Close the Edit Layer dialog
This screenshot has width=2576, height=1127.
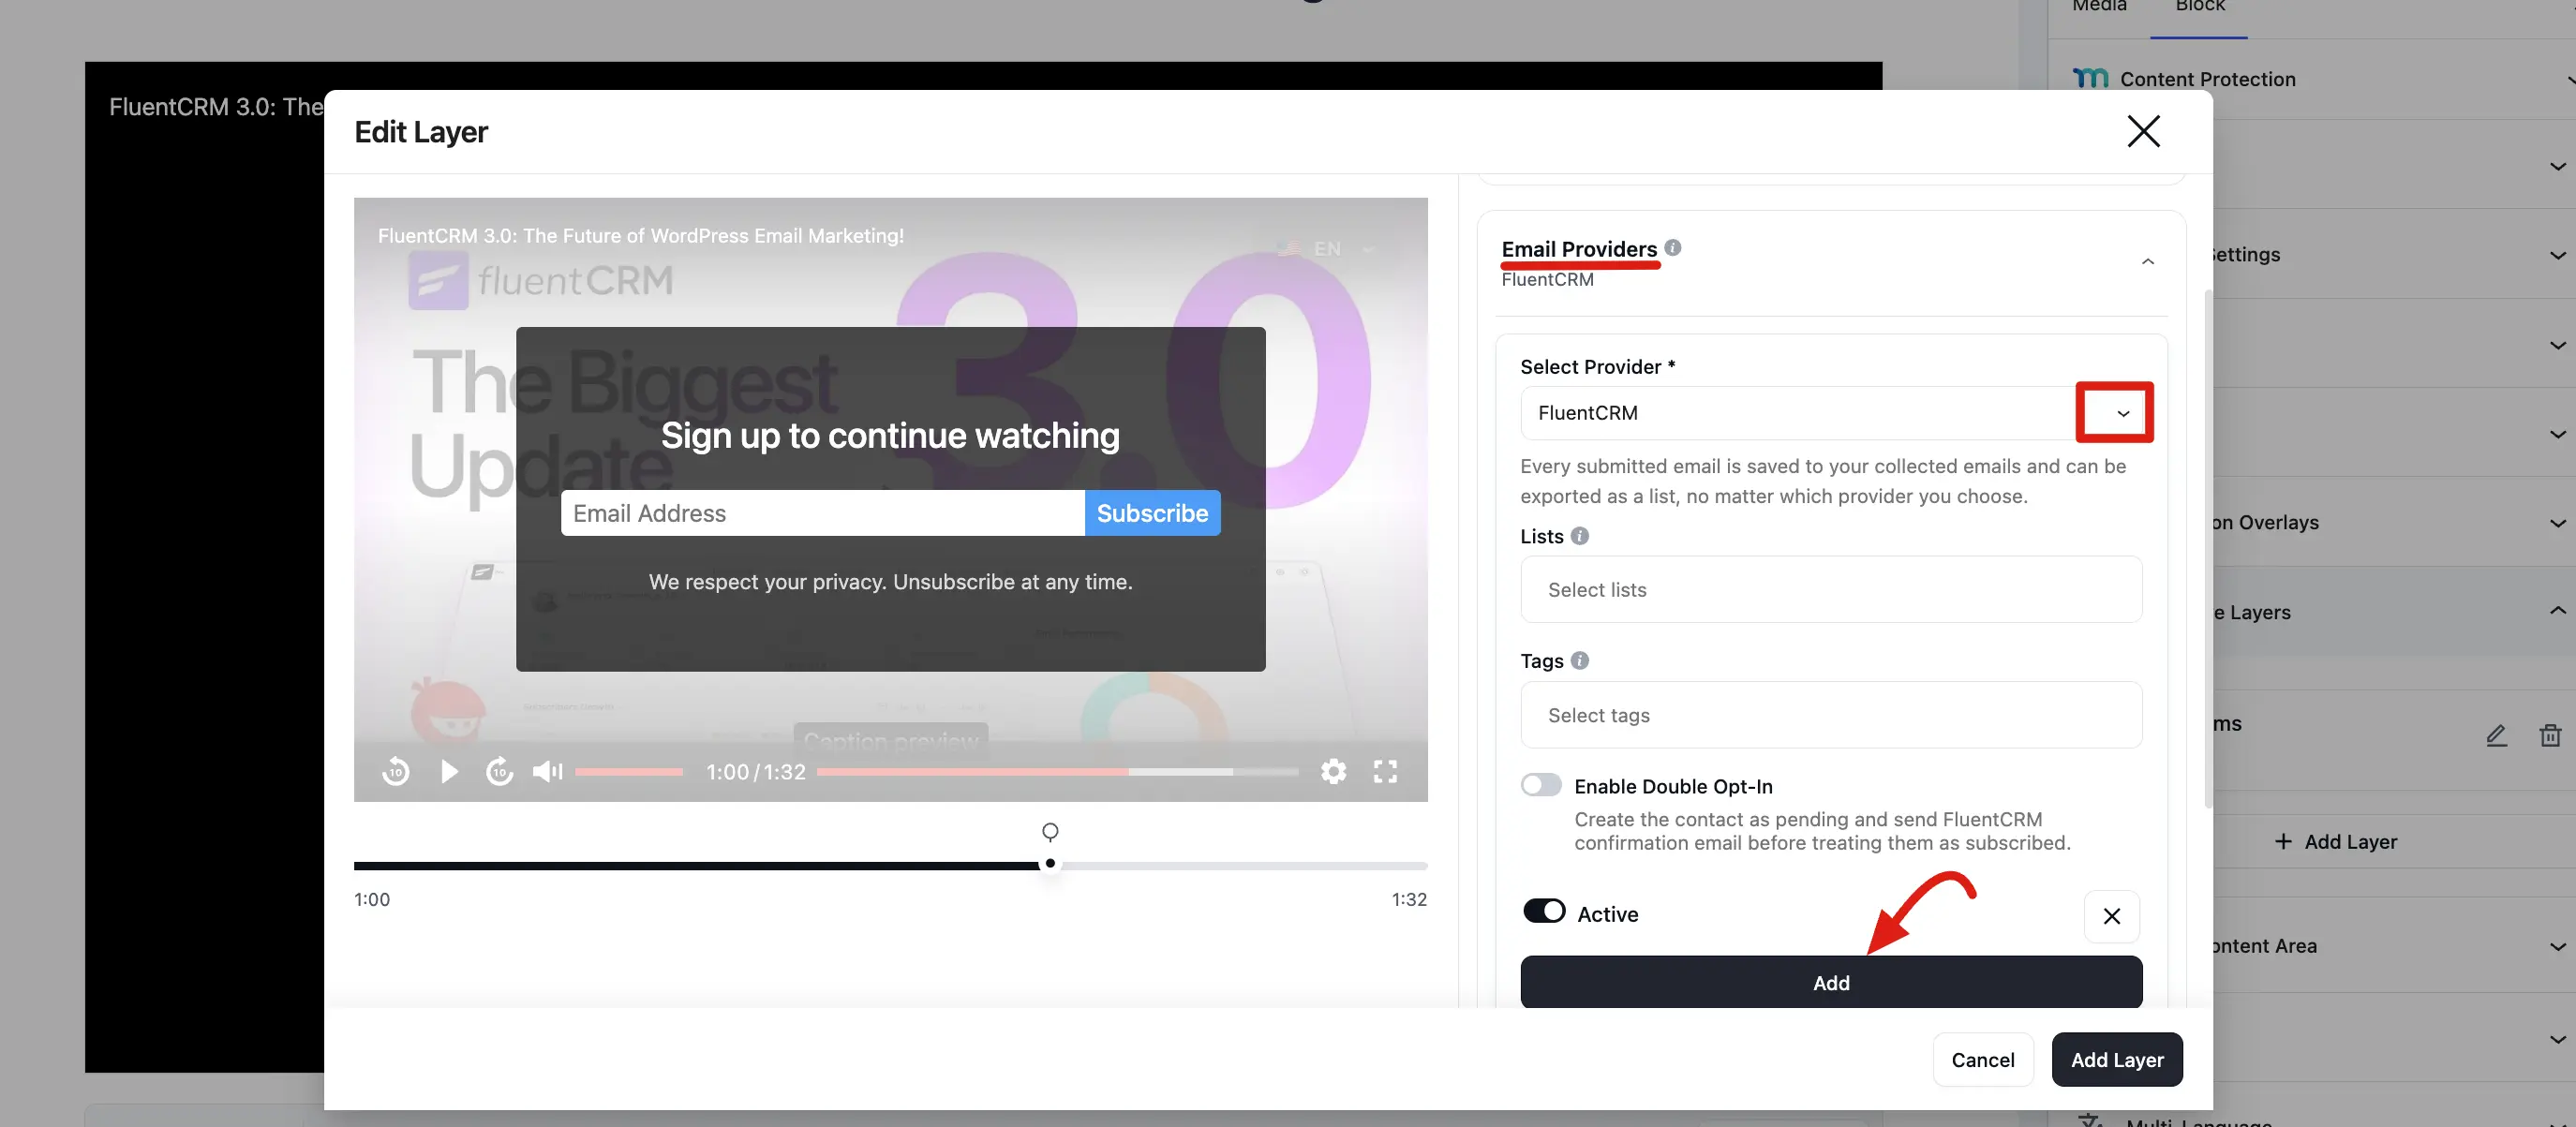click(x=2143, y=131)
